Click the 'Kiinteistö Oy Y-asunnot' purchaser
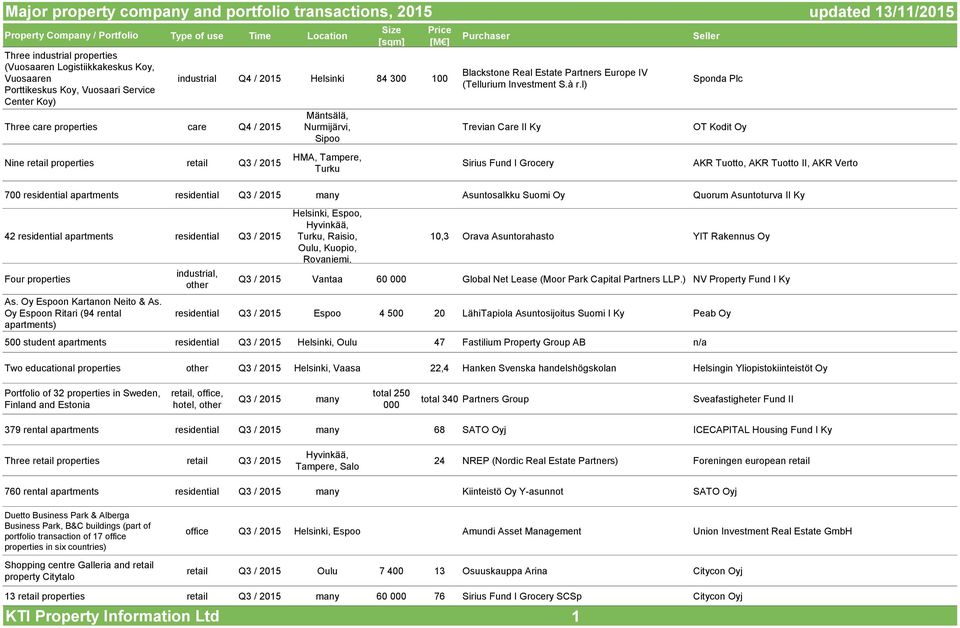 pyautogui.click(x=512, y=492)
